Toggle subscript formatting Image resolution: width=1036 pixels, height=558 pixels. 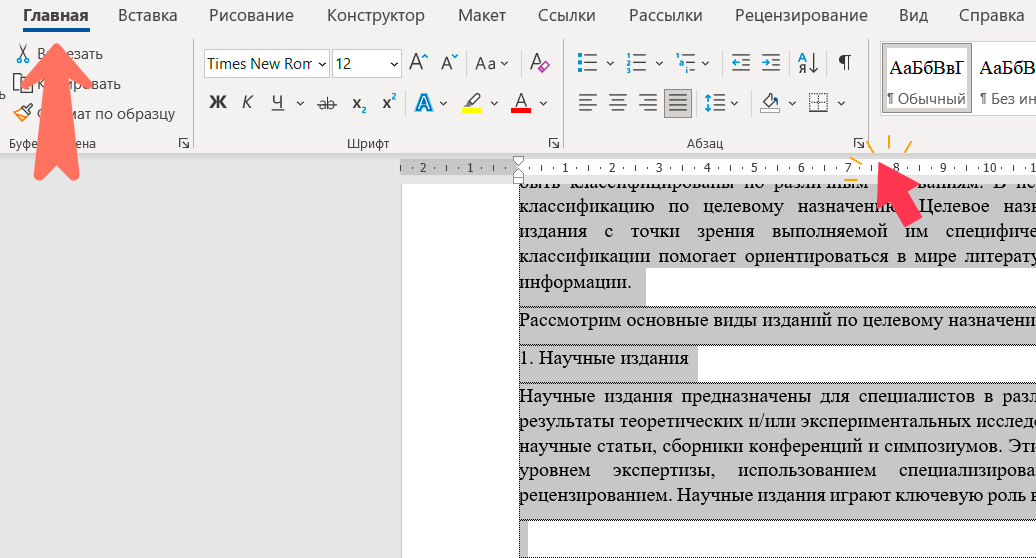(x=359, y=104)
